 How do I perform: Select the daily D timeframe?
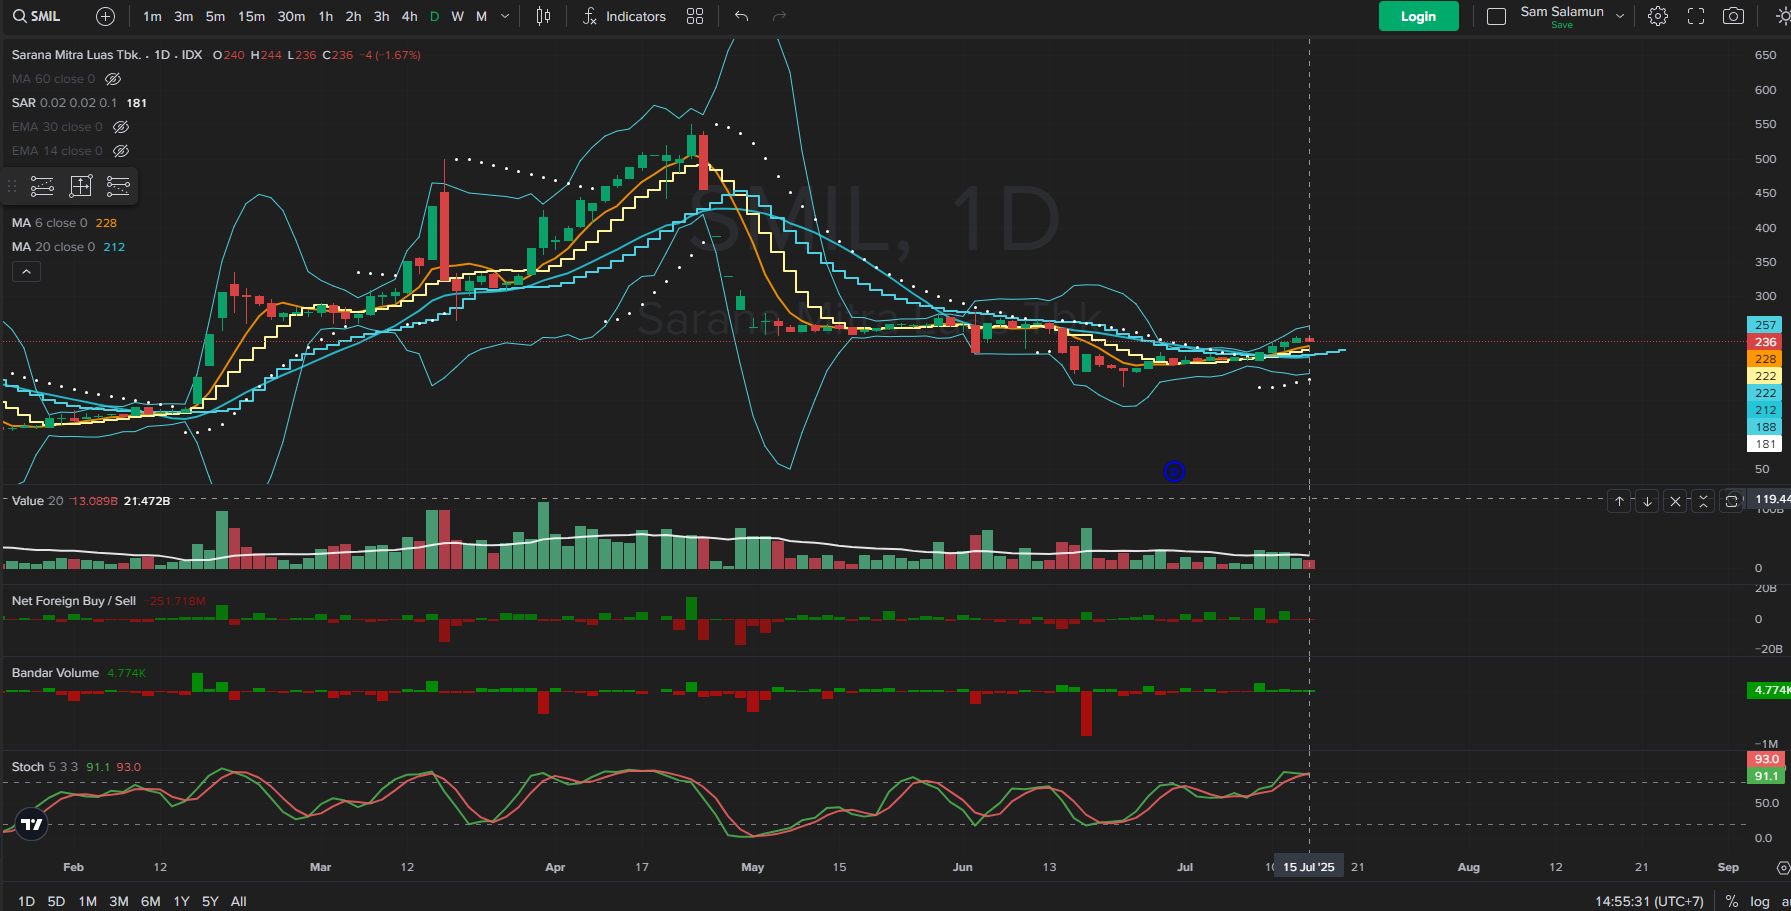click(434, 16)
